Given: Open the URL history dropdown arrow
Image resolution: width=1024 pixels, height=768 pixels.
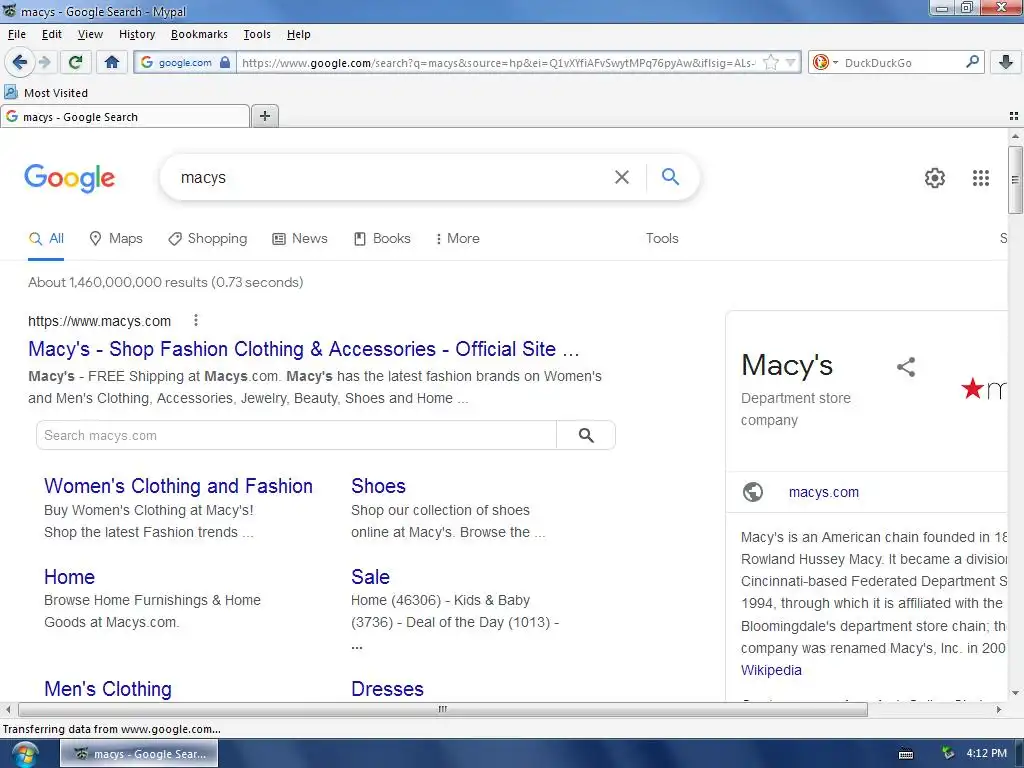Looking at the screenshot, I should click(791, 63).
